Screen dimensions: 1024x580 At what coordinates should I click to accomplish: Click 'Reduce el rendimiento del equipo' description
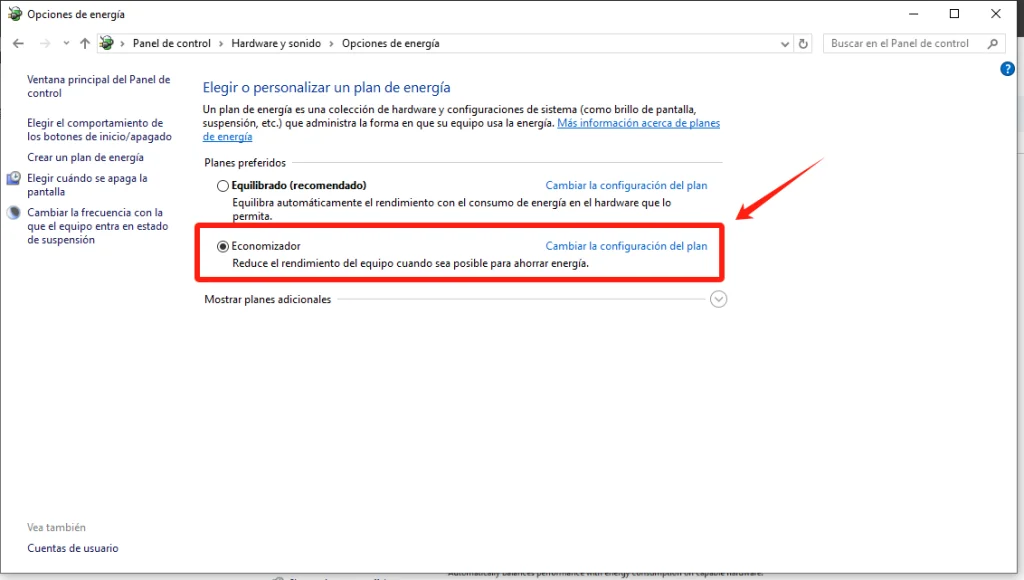coord(411,263)
